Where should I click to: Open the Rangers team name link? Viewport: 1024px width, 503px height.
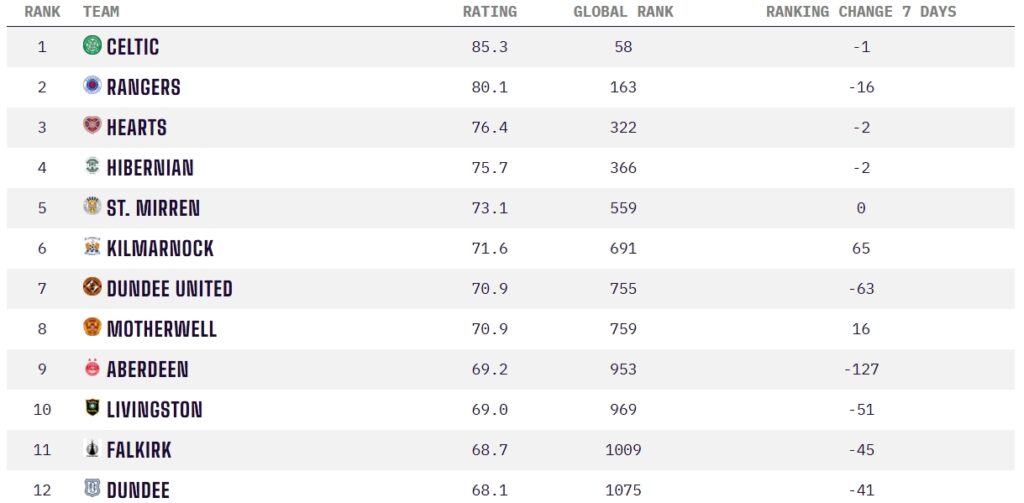click(x=144, y=87)
